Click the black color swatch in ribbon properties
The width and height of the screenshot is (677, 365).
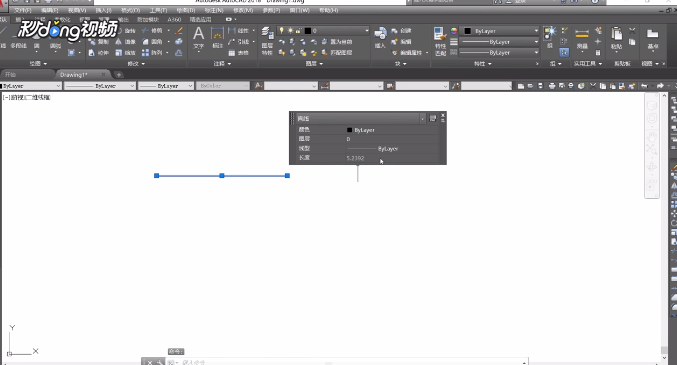[x=468, y=31]
